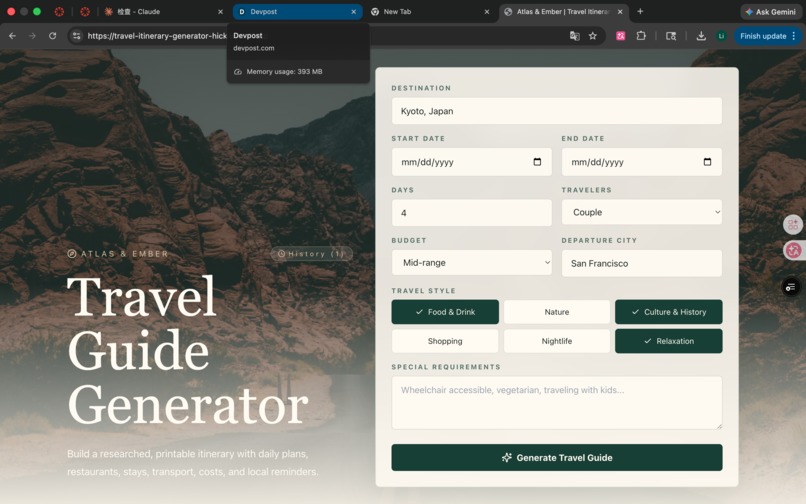The image size is (806, 504).
Task: Focus the End Date field
Action: point(642,162)
